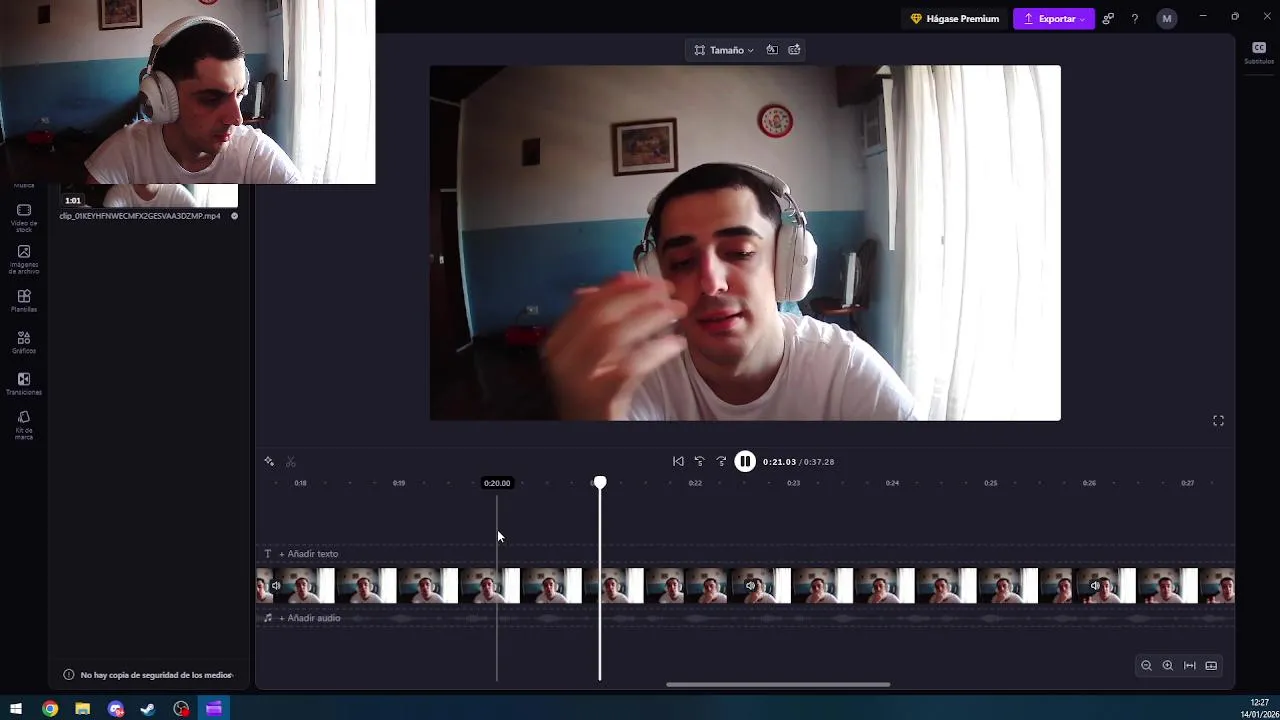
Task: Click the white playhead handle
Action: [x=600, y=483]
